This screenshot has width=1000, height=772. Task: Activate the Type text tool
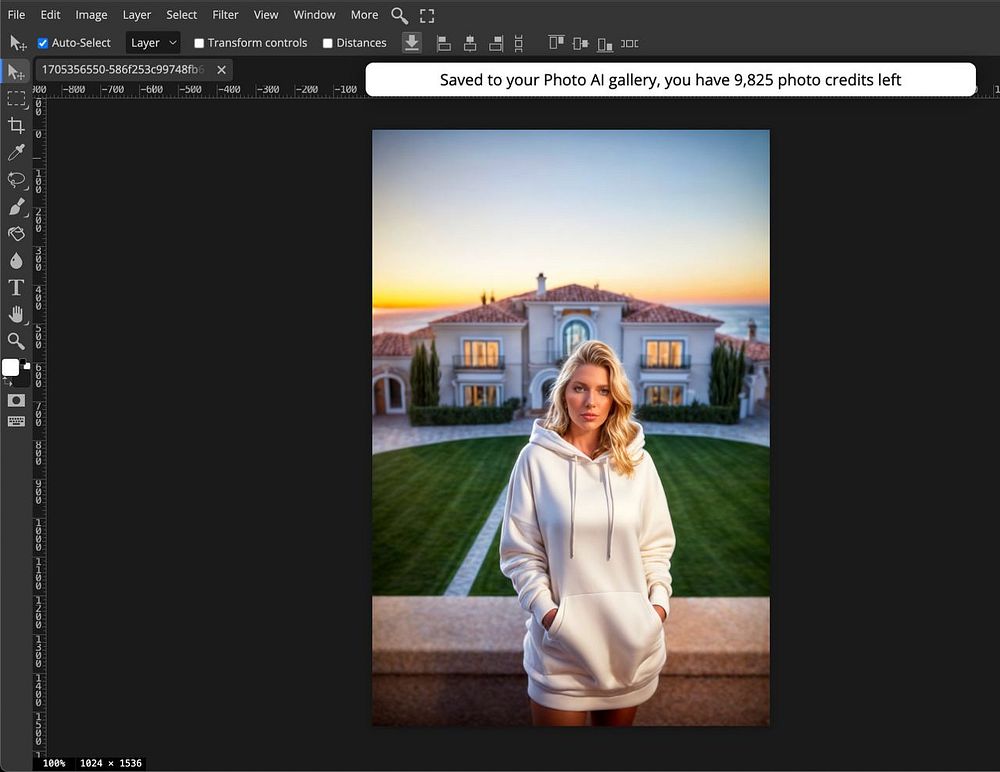coord(16,288)
